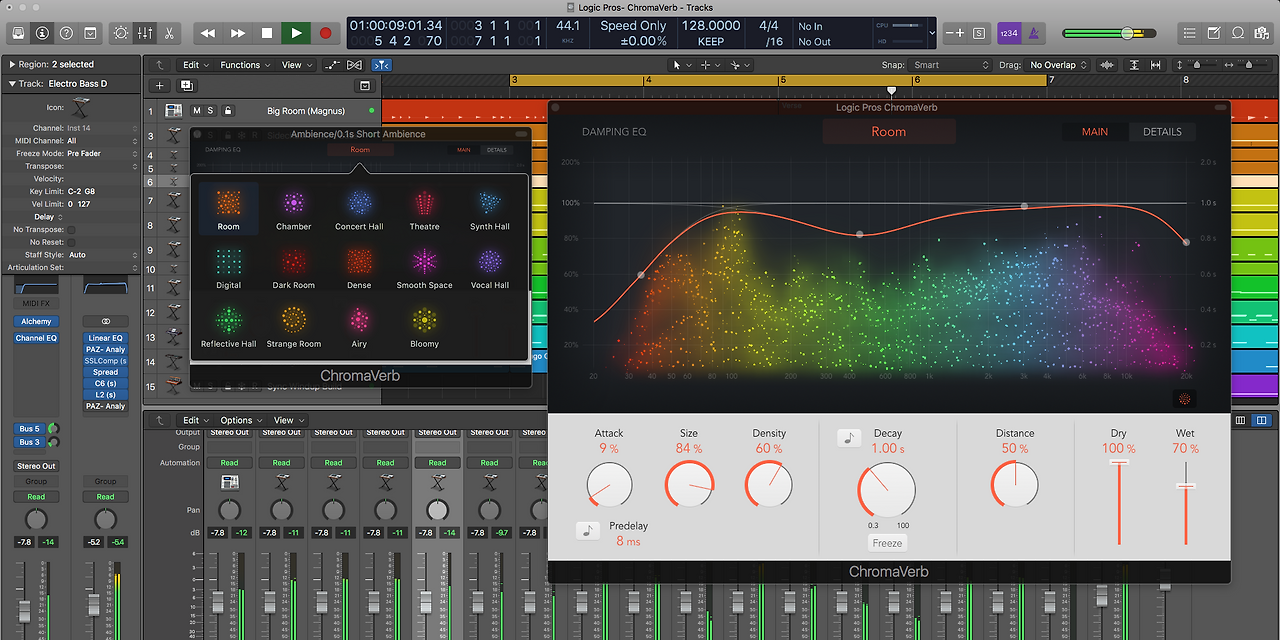Open the Library button in the control bar

[19, 33]
